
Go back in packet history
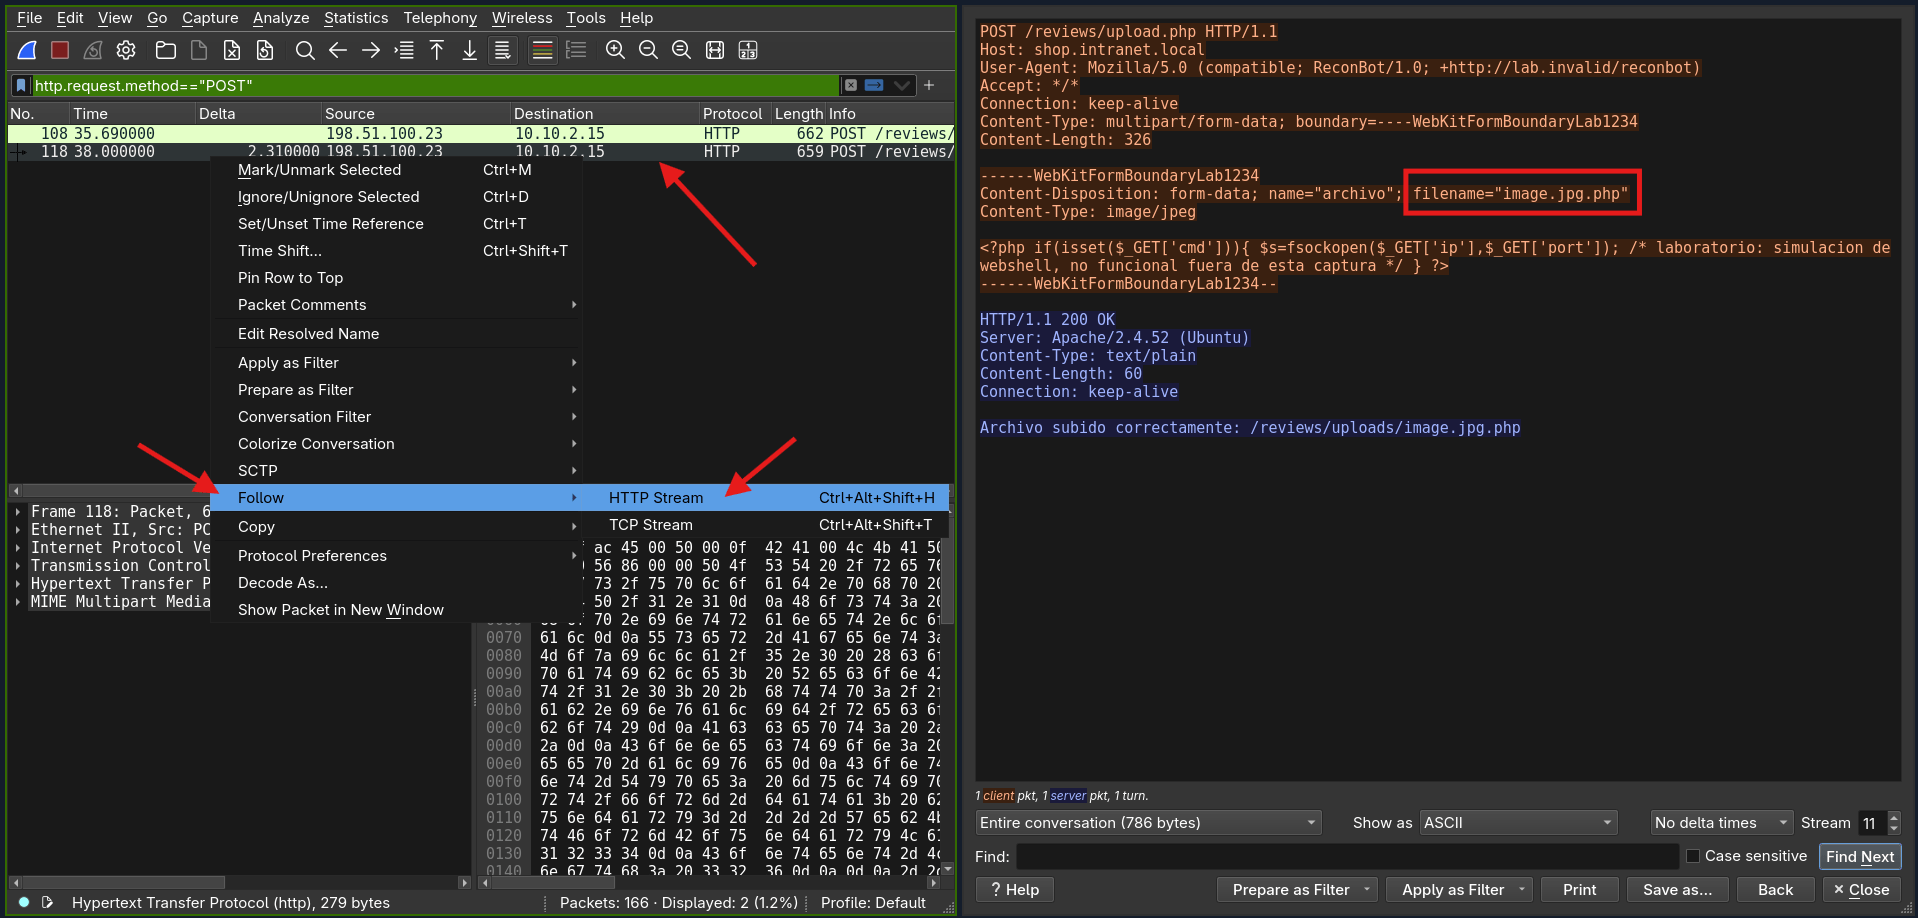(338, 50)
